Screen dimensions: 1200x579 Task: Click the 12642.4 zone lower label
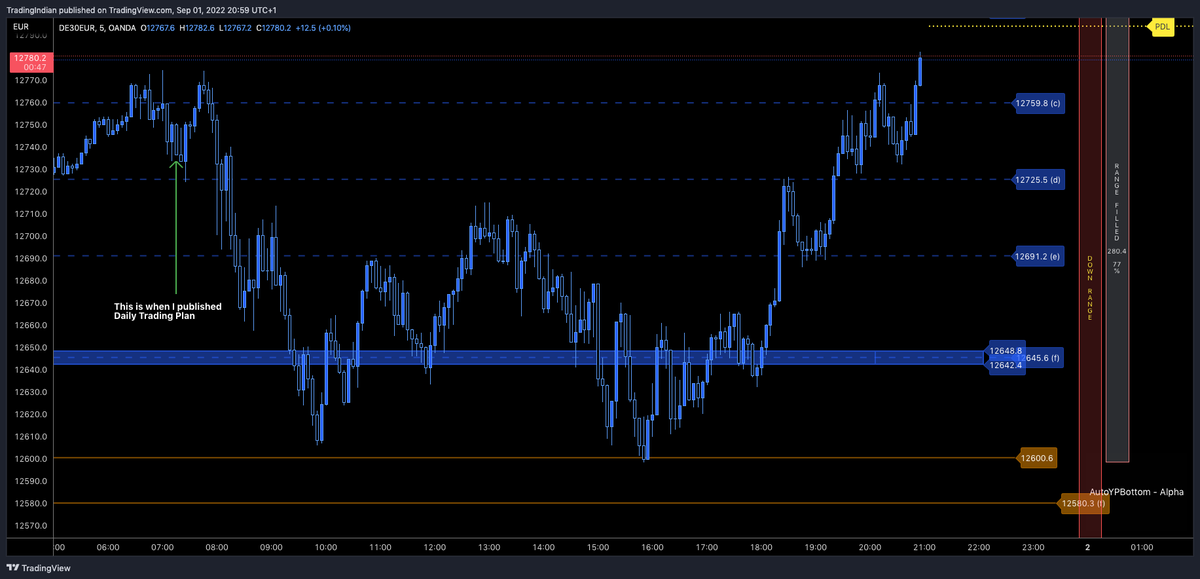tap(1006, 365)
